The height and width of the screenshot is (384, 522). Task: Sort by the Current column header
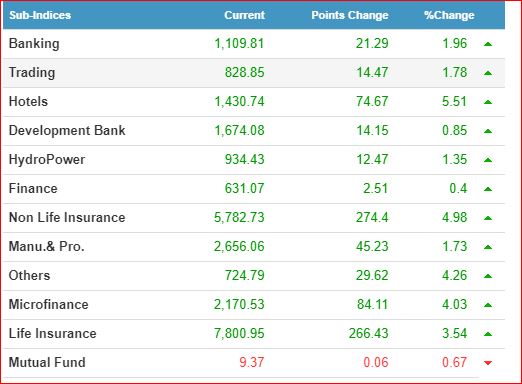(245, 15)
